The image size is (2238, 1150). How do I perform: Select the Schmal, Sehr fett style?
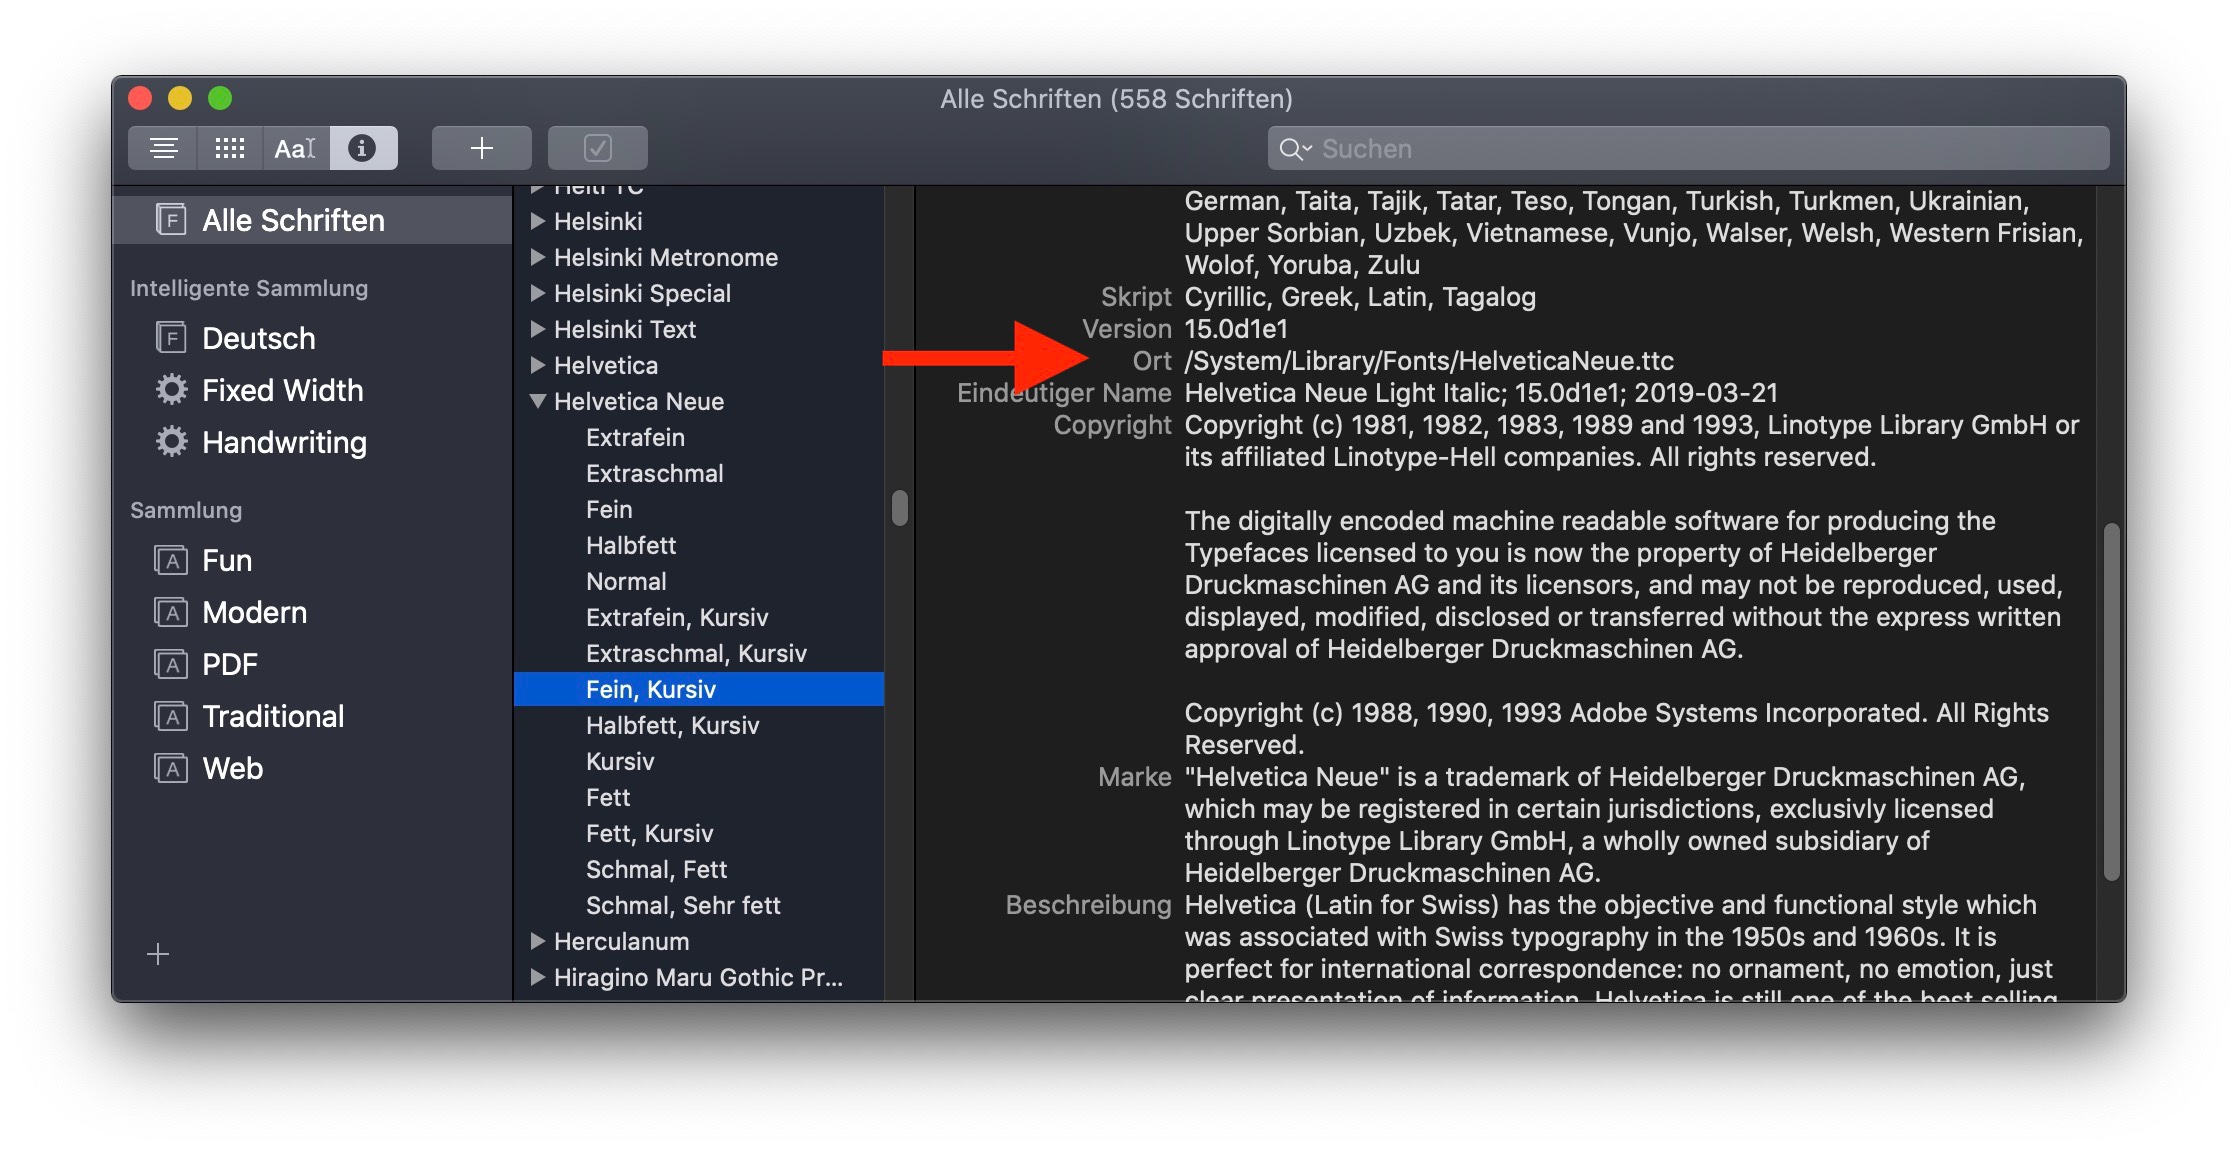[x=683, y=905]
